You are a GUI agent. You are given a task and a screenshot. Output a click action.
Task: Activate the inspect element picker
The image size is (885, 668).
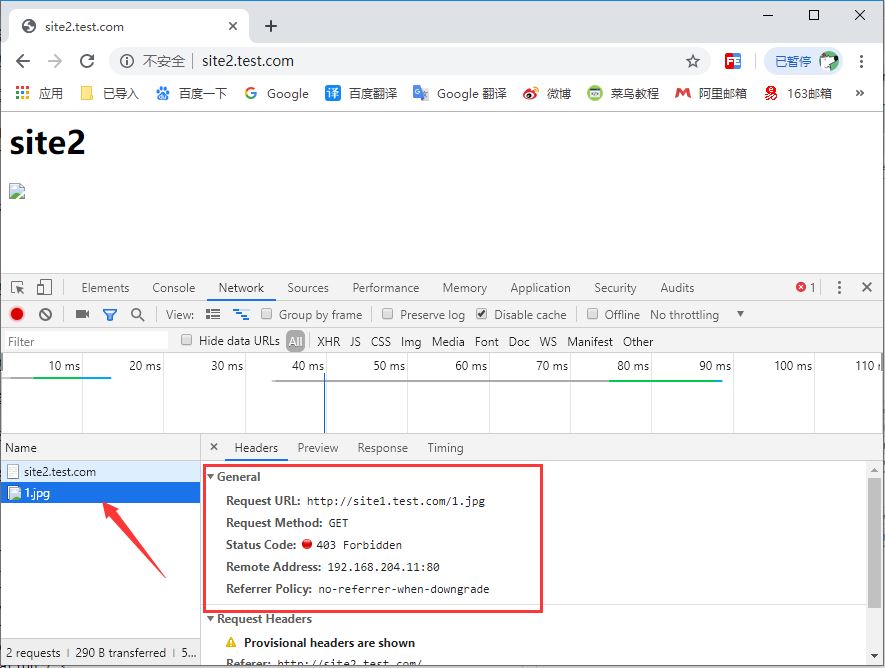point(17,288)
